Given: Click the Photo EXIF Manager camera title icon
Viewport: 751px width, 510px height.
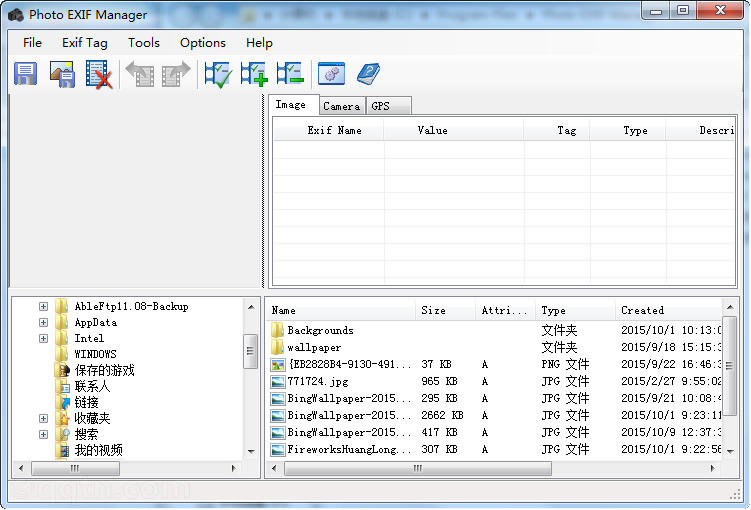Looking at the screenshot, I should pos(16,15).
